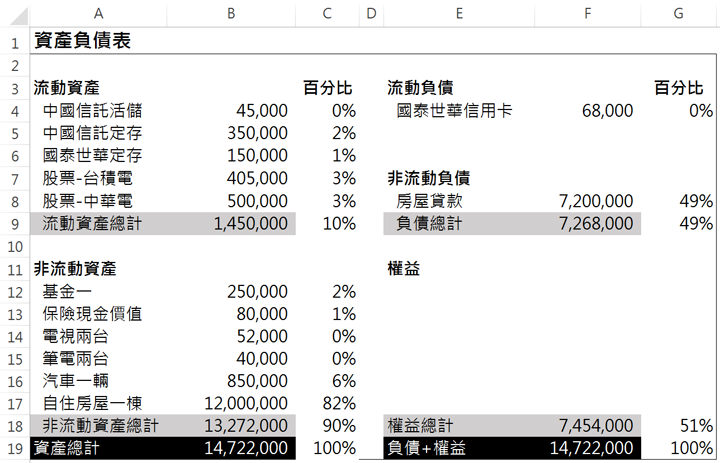
Task: Click the 國泰世華定存 cell
Action: tap(98, 155)
